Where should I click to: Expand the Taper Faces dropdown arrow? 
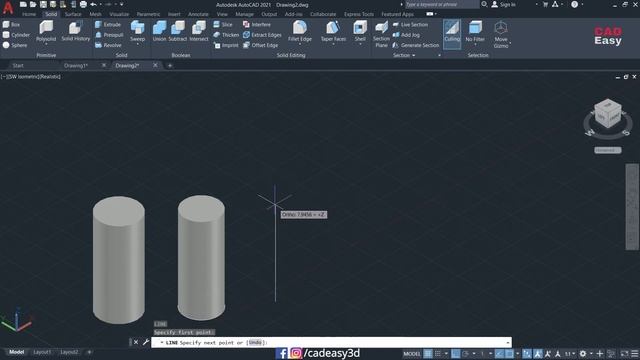[x=333, y=44]
